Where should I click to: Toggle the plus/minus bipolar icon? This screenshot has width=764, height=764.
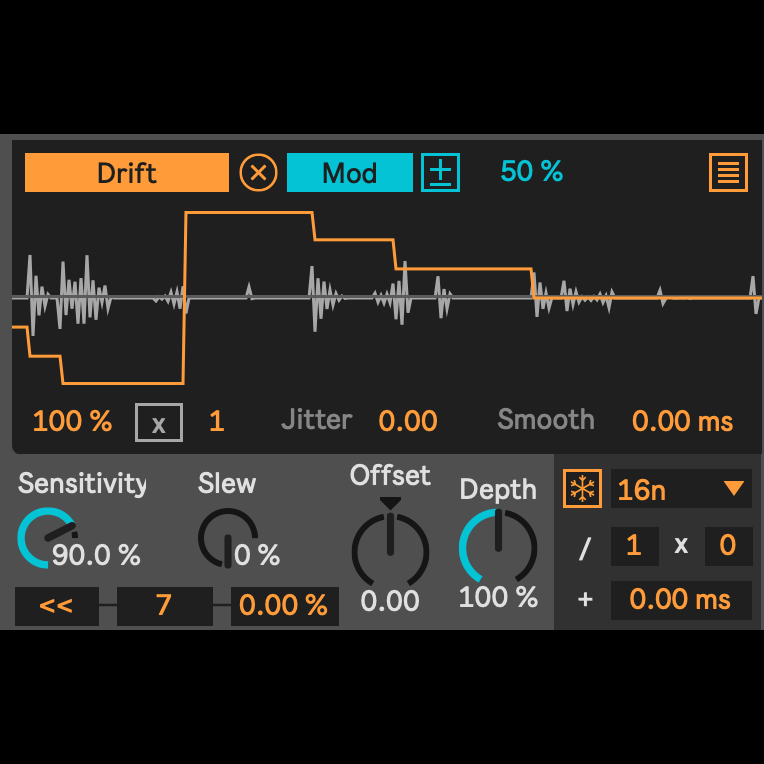pyautogui.click(x=440, y=172)
